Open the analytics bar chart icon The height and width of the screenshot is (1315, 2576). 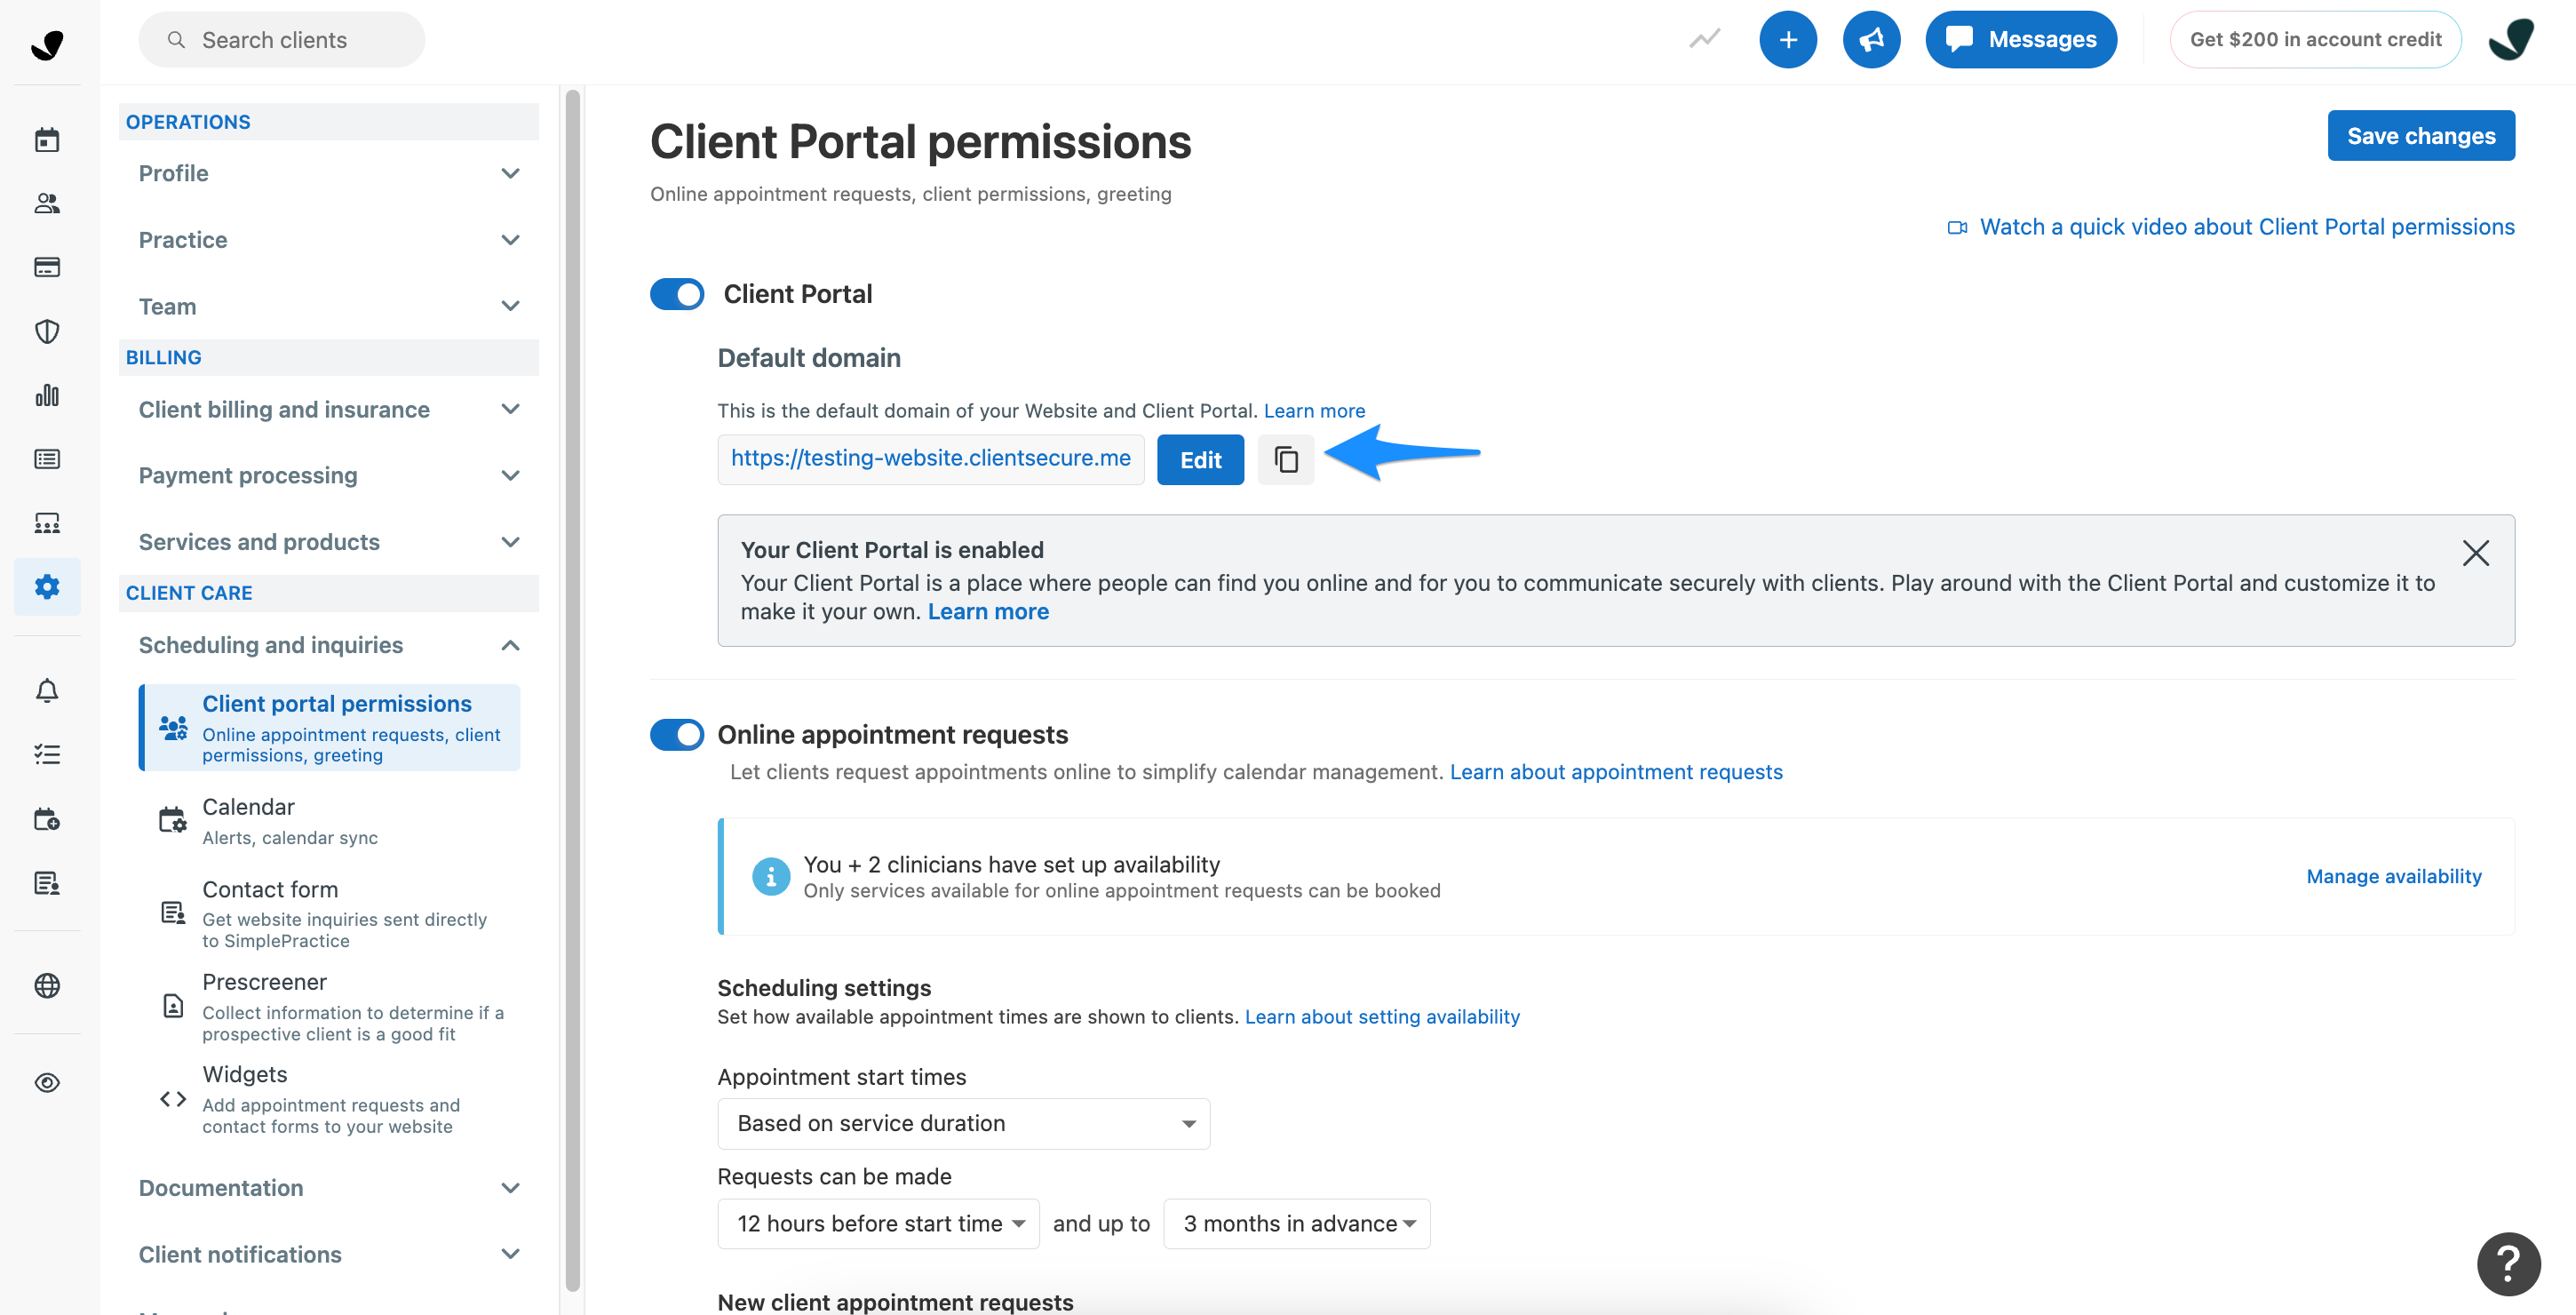point(47,395)
